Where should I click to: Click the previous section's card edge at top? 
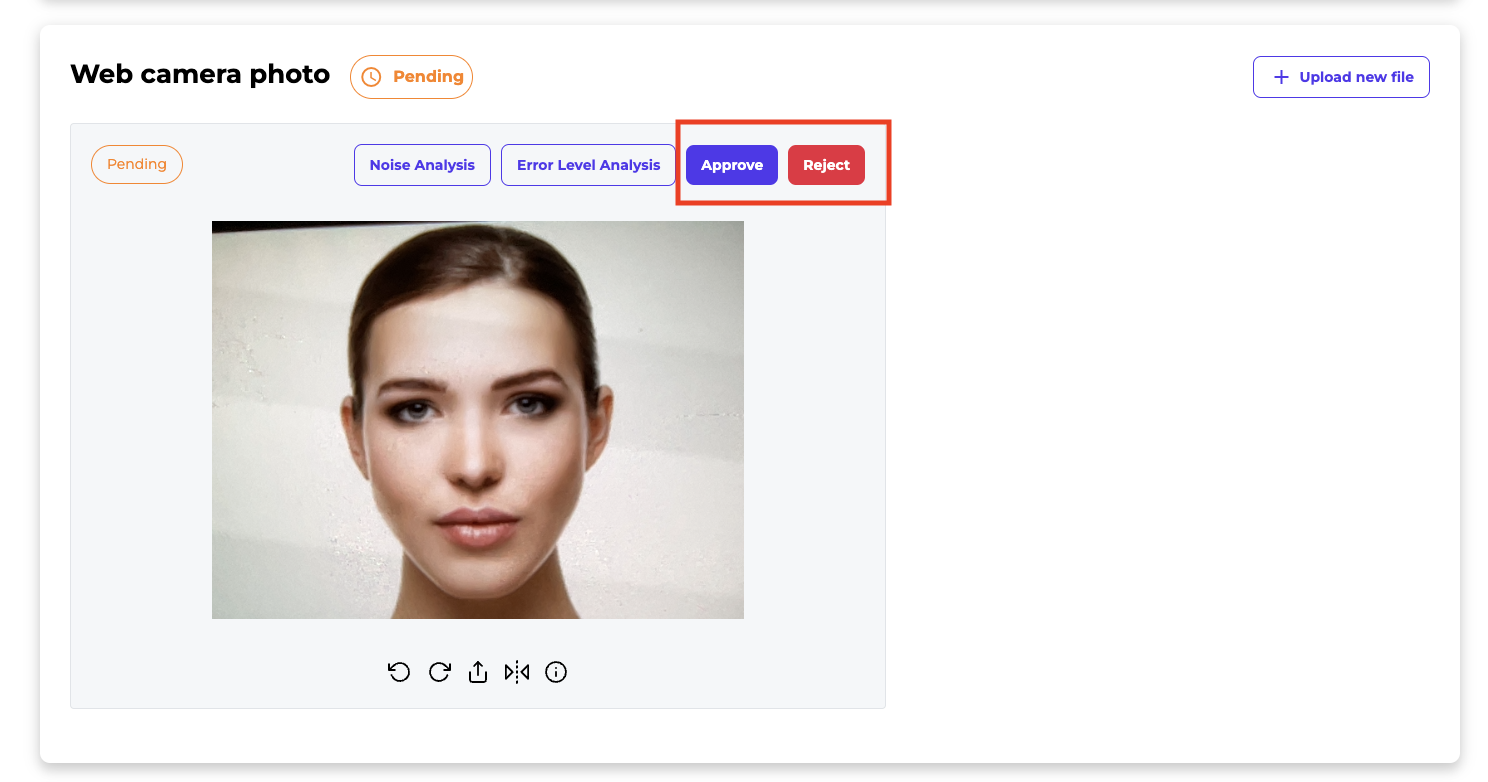point(750,6)
